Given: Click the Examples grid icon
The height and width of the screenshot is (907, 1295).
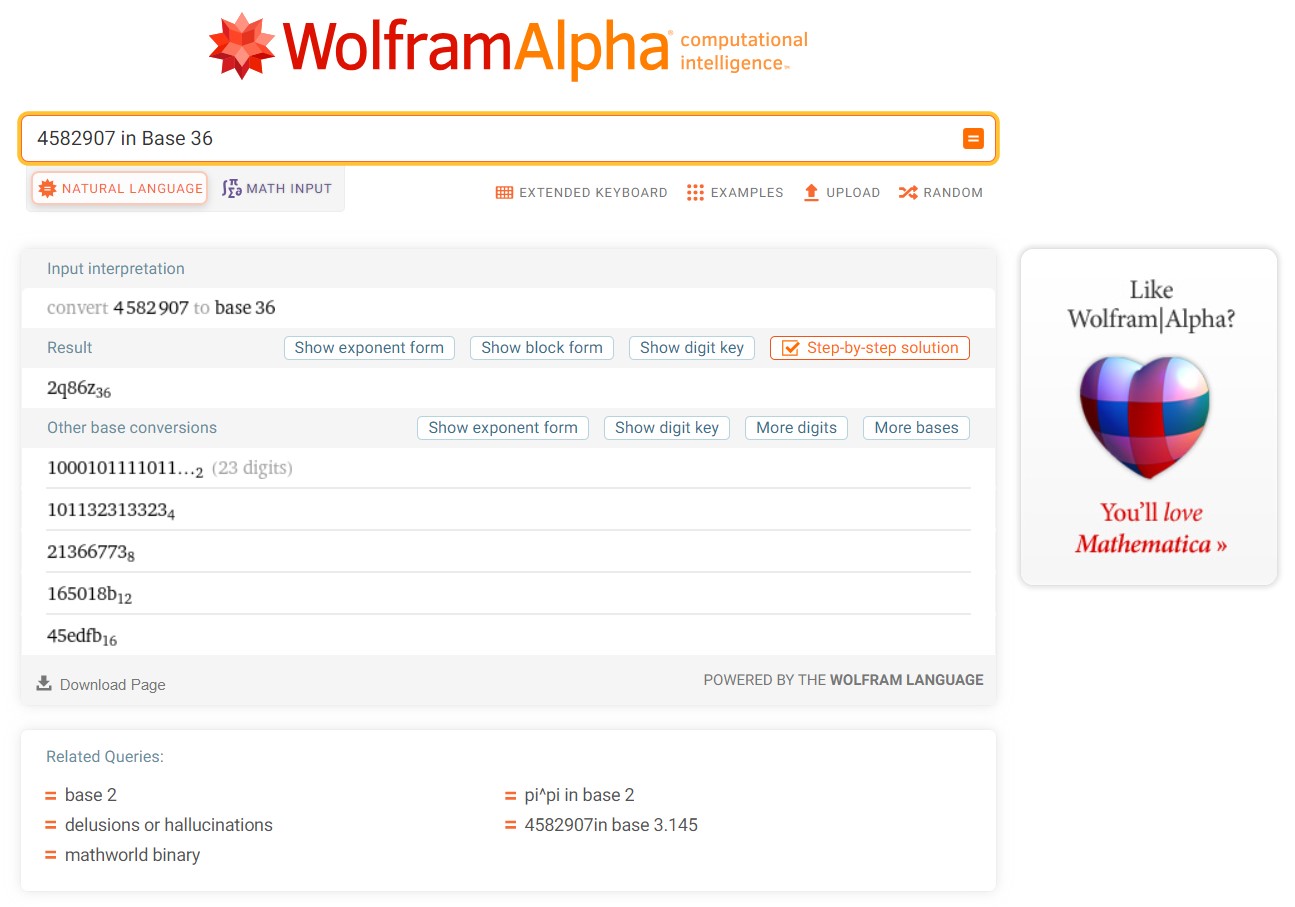Looking at the screenshot, I should tap(695, 193).
